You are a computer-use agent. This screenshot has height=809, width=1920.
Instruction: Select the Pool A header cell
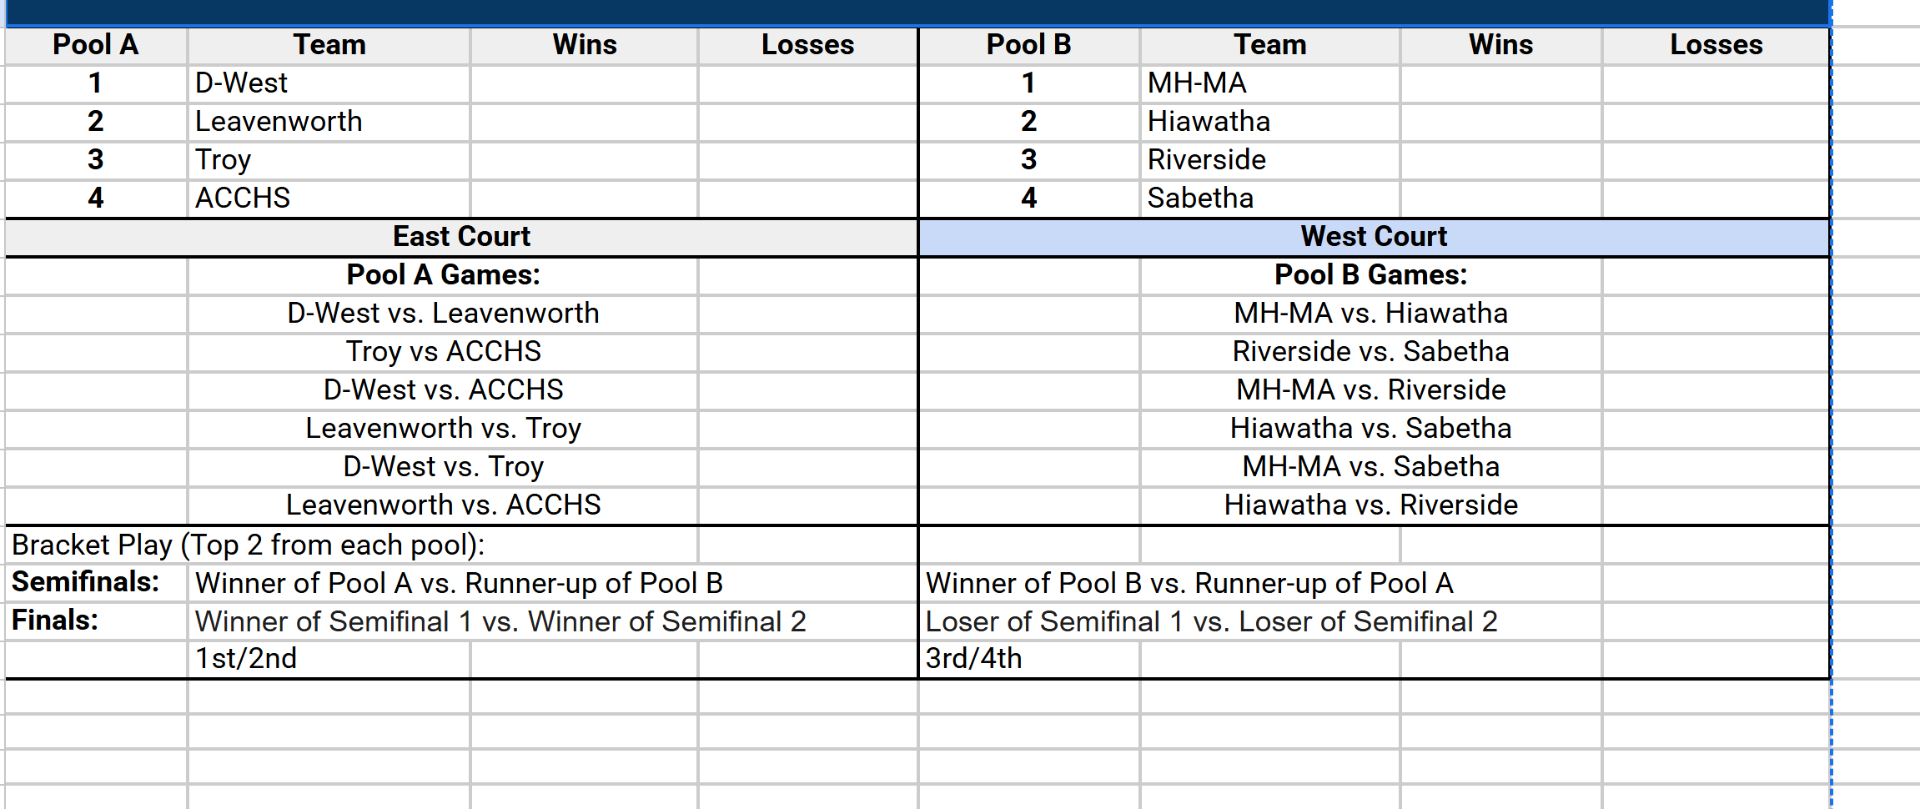click(95, 45)
